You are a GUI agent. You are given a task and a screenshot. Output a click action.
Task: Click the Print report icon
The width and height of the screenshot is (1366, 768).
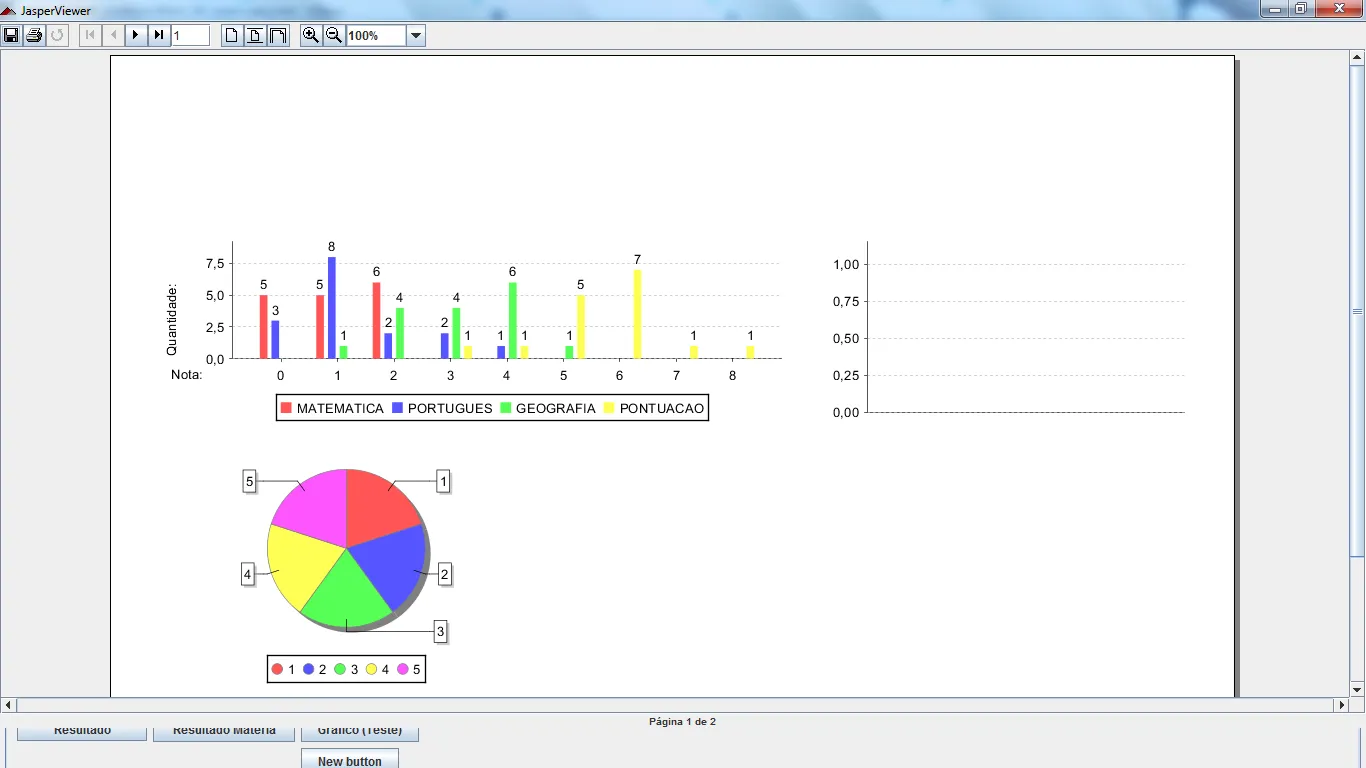(34, 36)
